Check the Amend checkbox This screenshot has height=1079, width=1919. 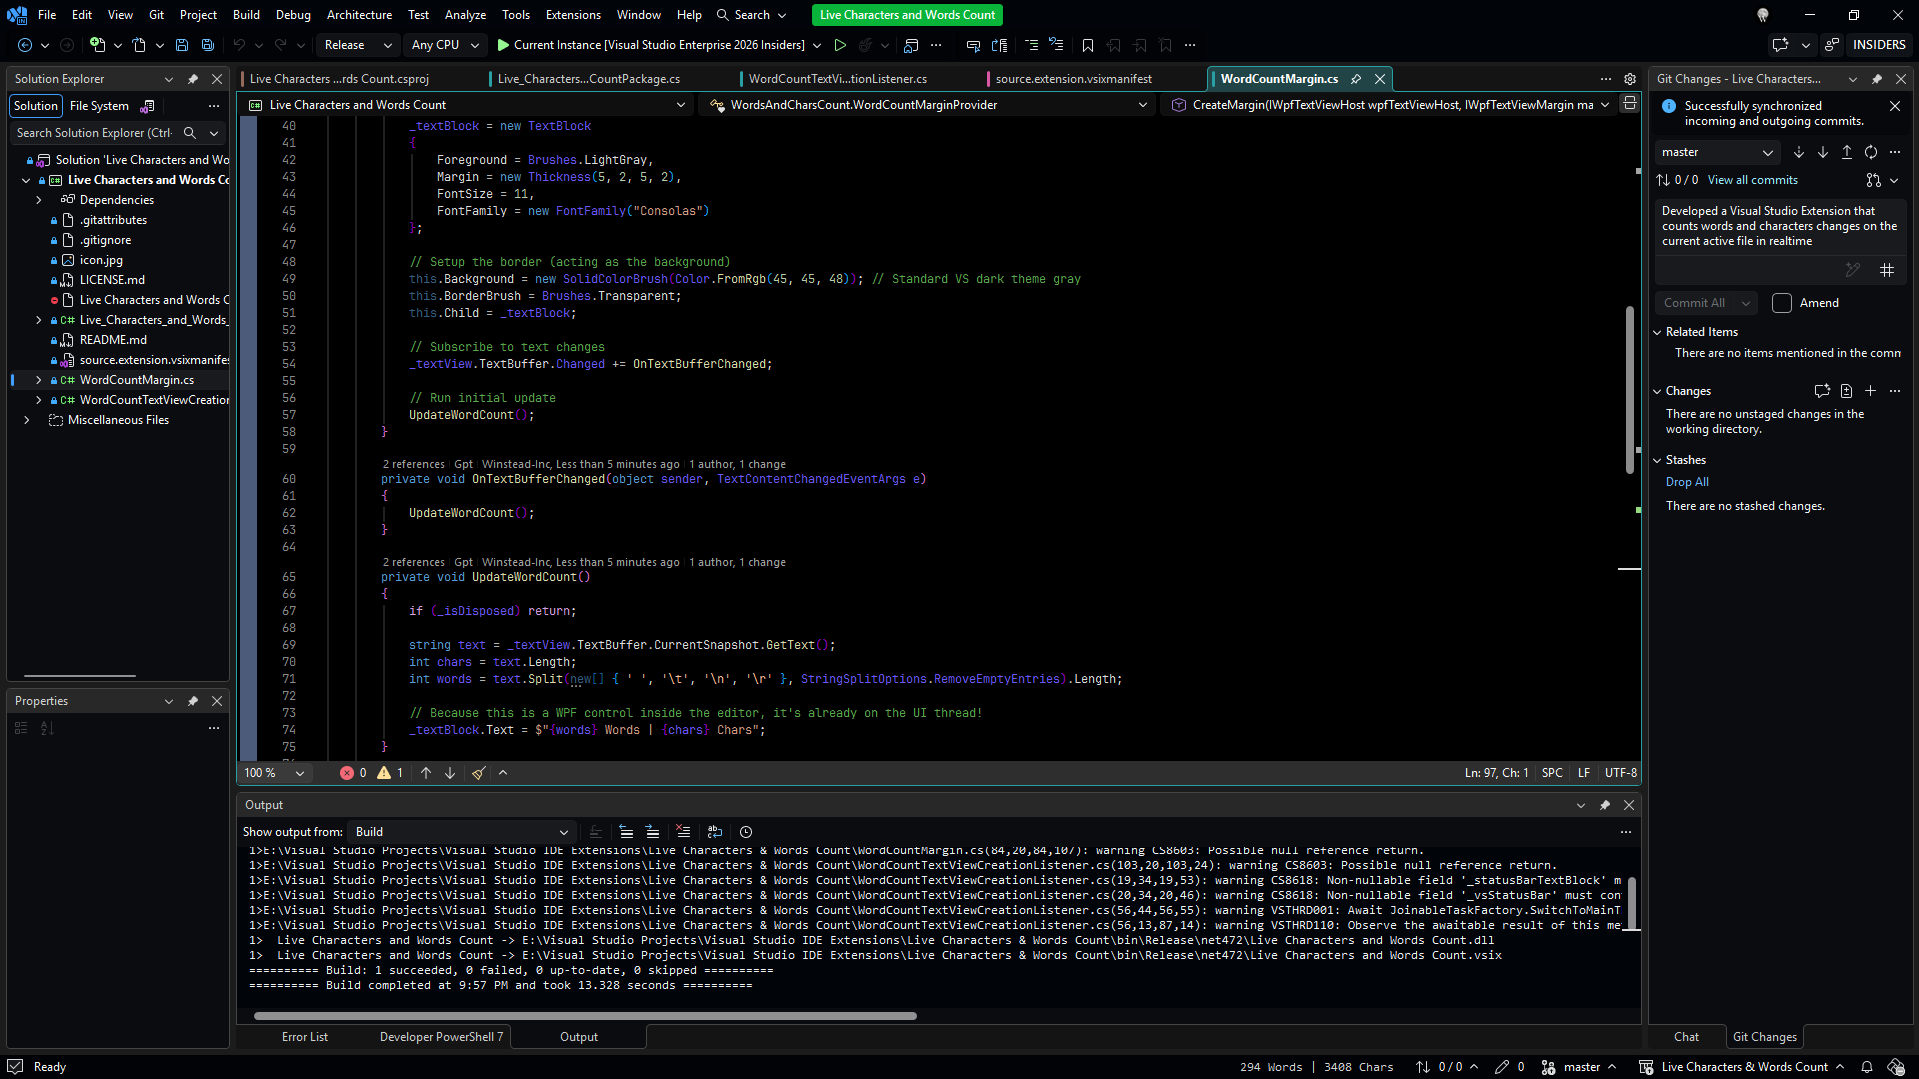pos(1782,303)
